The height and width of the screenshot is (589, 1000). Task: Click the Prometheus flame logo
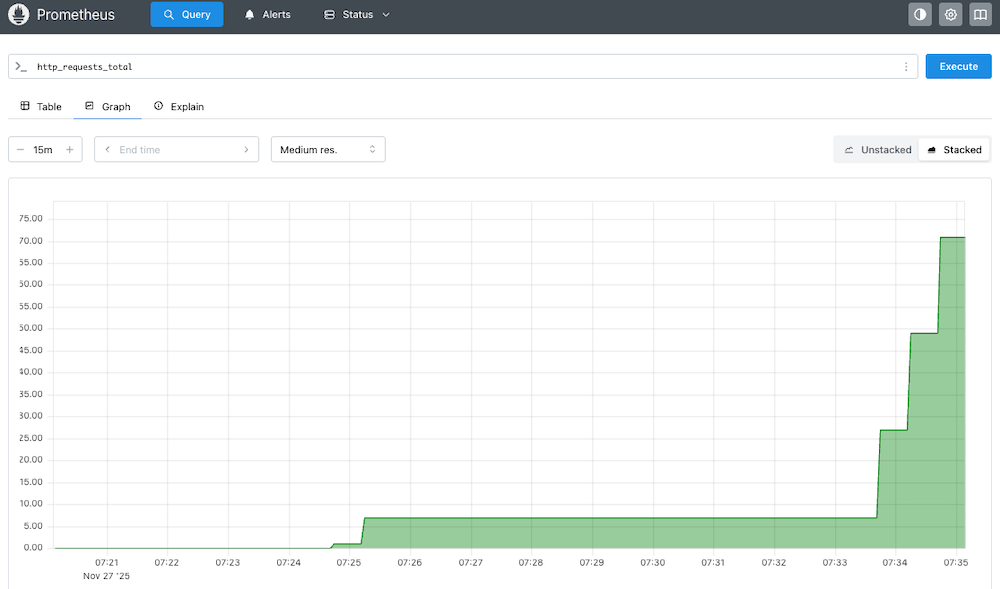[18, 15]
